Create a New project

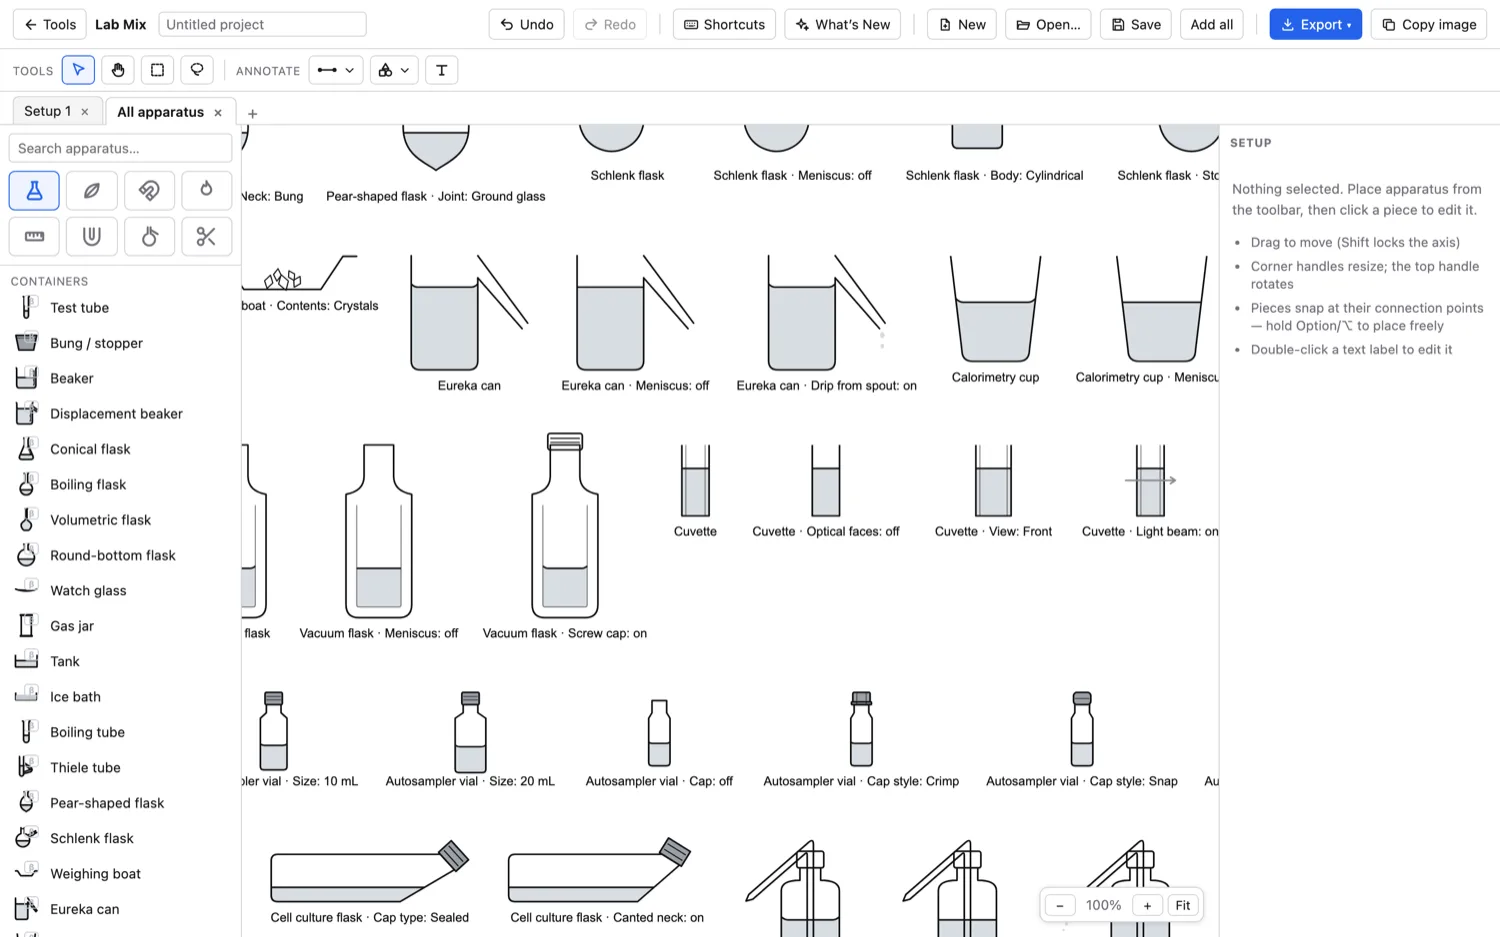pos(961,24)
